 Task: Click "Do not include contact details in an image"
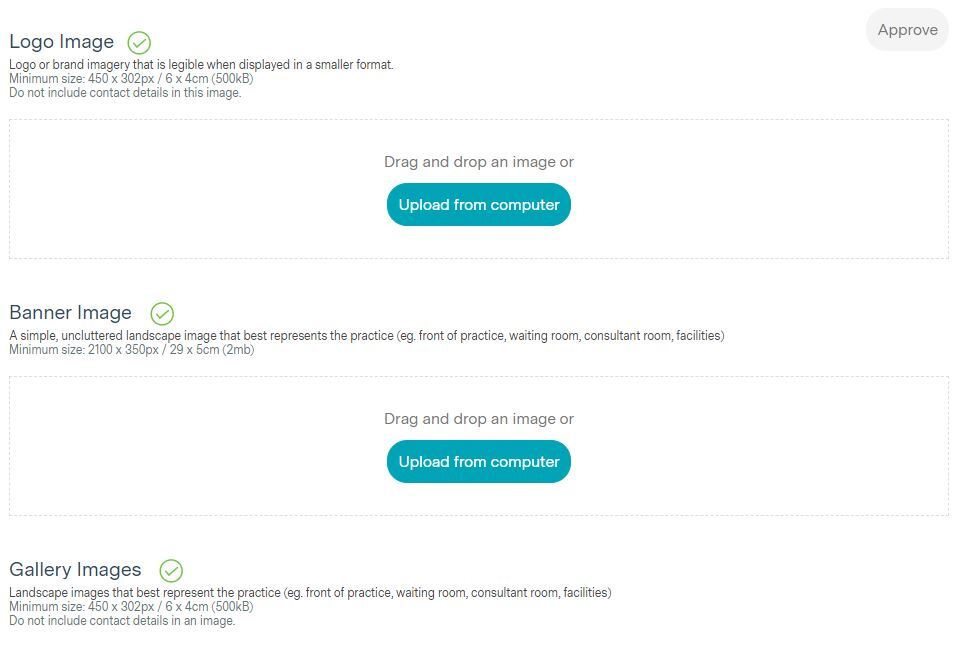point(122,621)
